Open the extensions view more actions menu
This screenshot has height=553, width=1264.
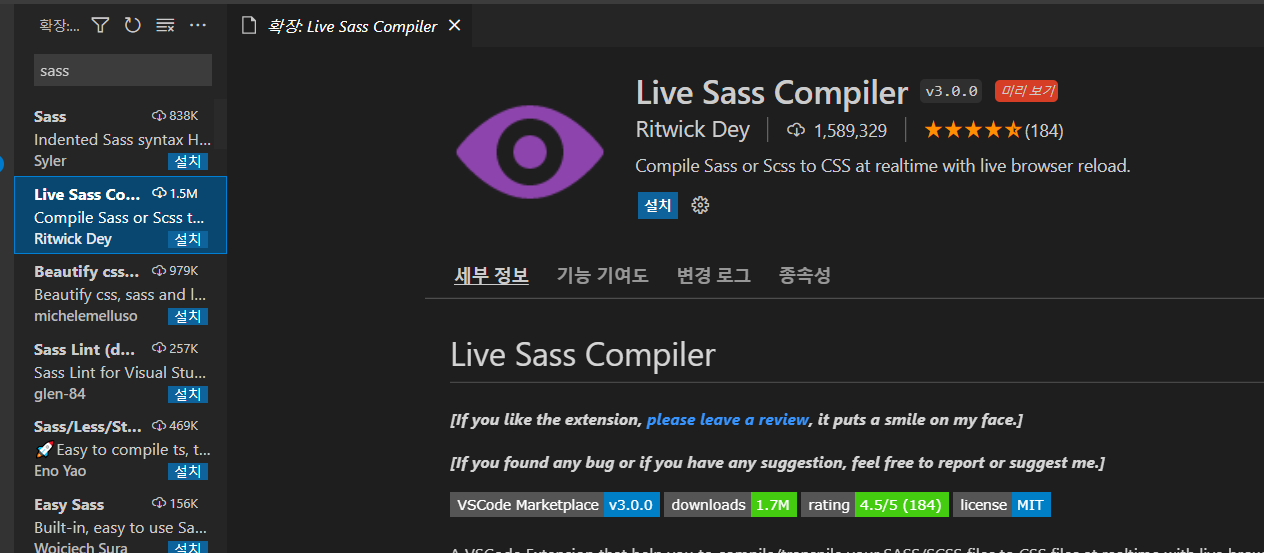[198, 25]
